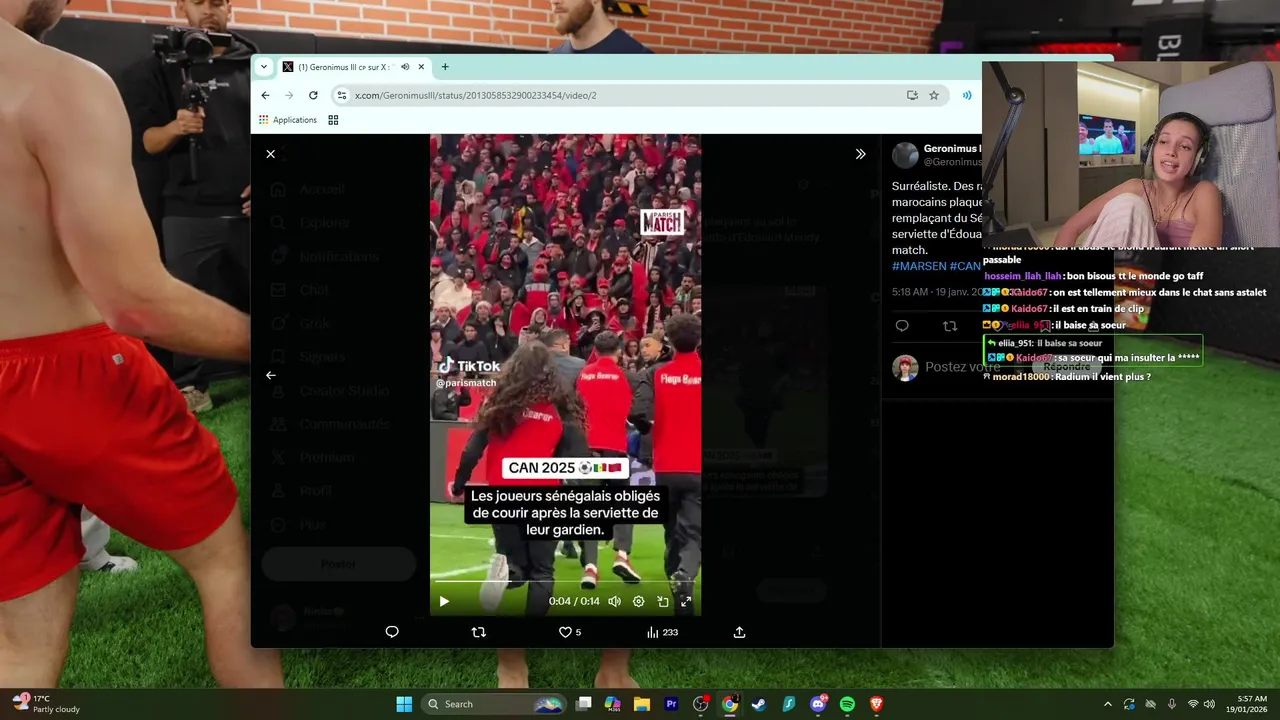This screenshot has height=720, width=1280.
Task: Open Applications in the bookmarks bar
Action: [x=288, y=120]
